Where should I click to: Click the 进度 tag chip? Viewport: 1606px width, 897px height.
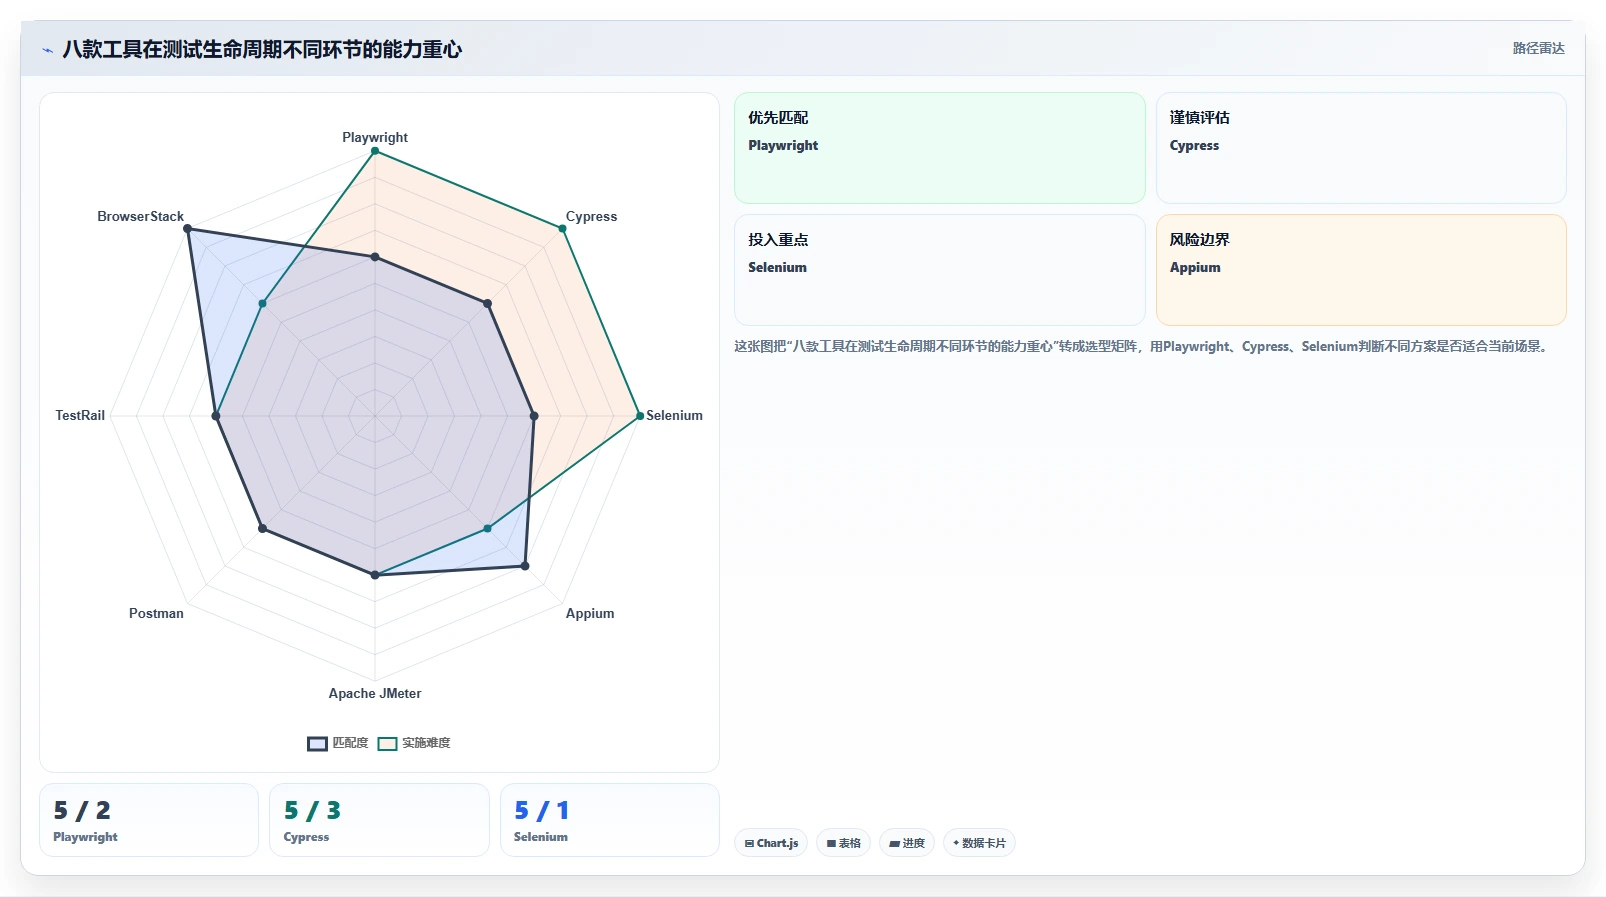[907, 843]
